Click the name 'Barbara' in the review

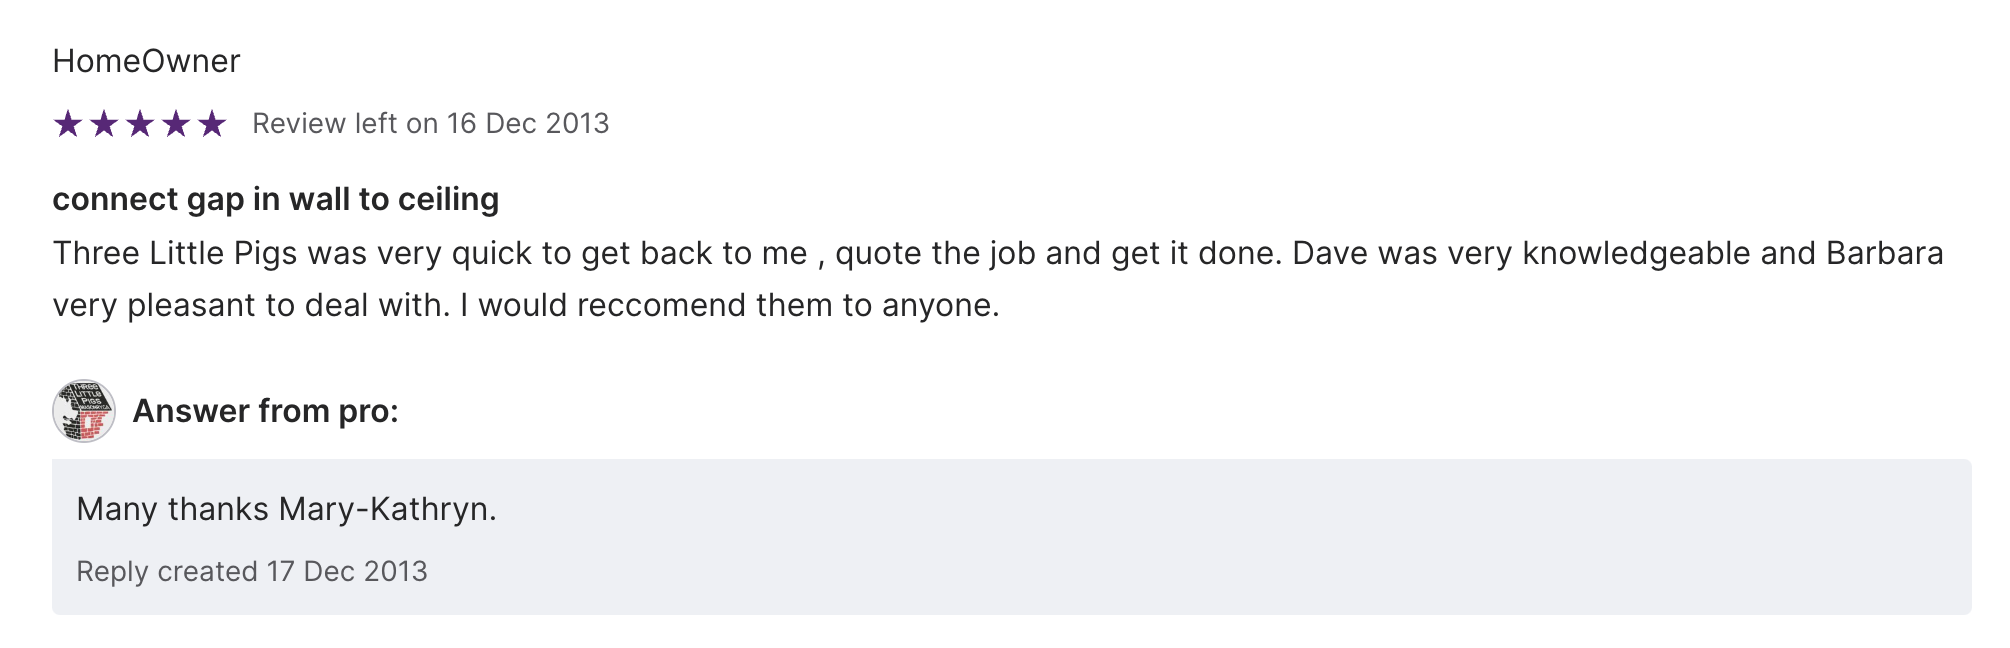pos(1884,253)
